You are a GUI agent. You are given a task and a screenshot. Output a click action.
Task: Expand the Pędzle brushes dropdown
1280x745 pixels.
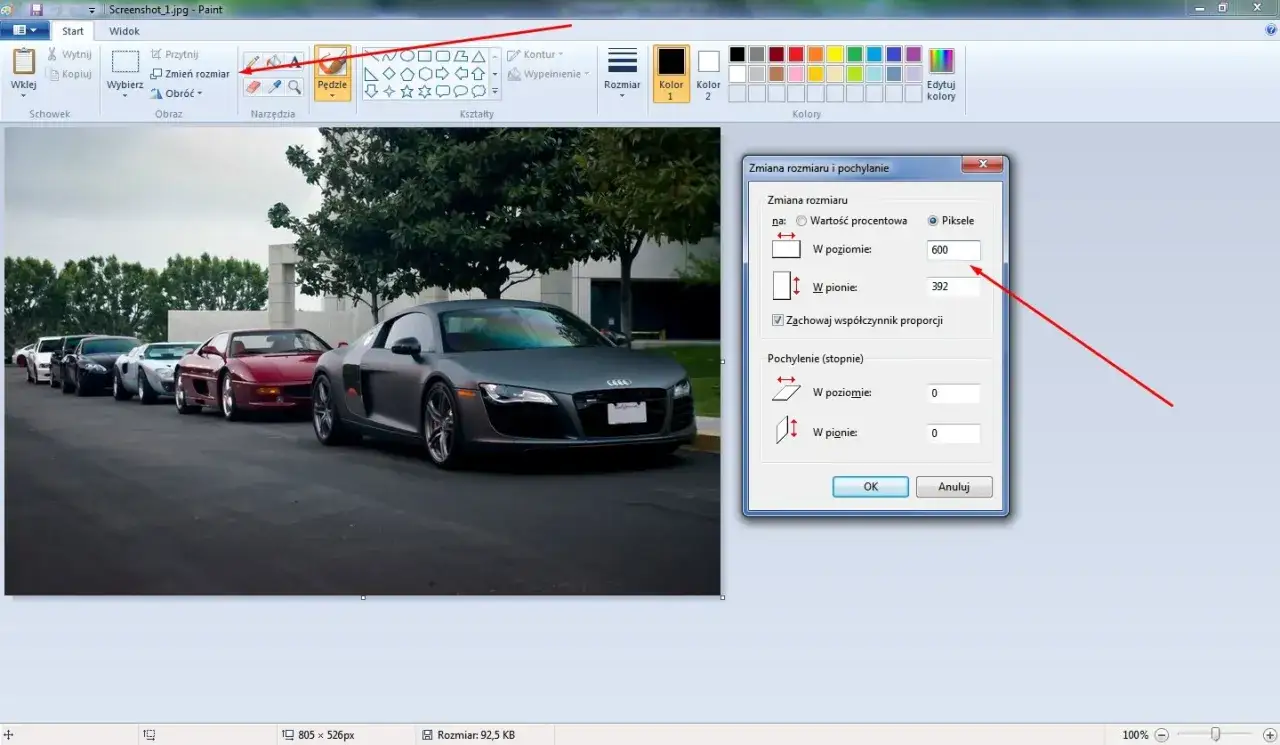[x=332, y=96]
